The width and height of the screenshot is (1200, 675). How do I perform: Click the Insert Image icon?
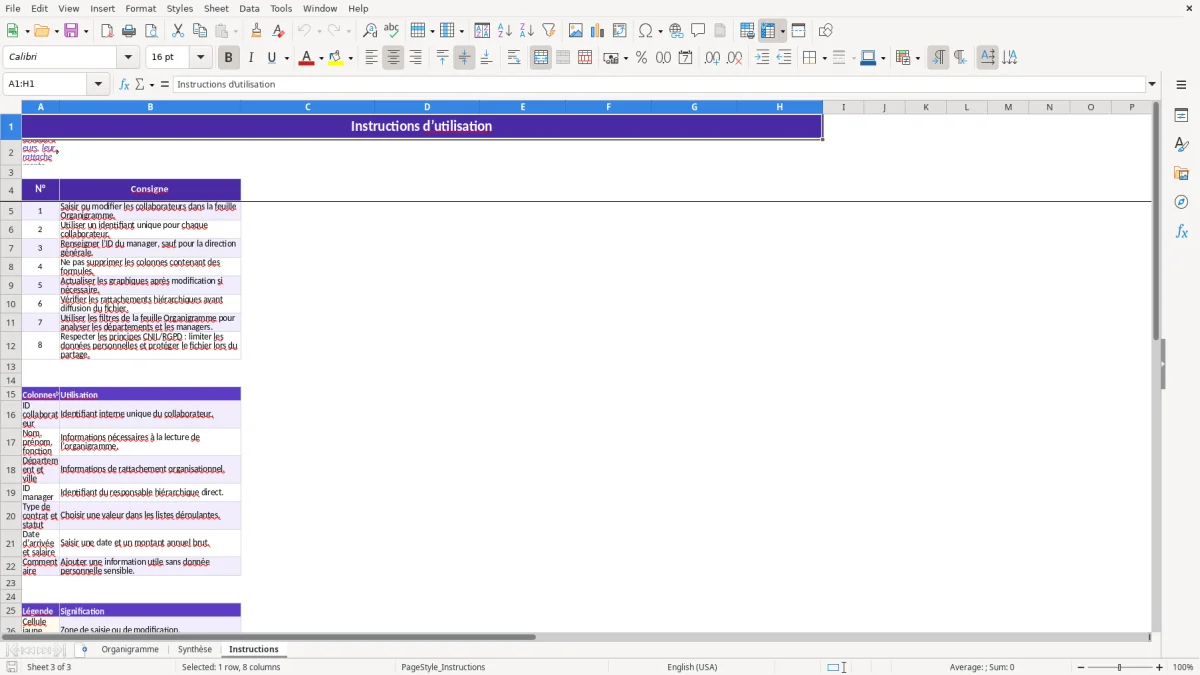(x=576, y=31)
